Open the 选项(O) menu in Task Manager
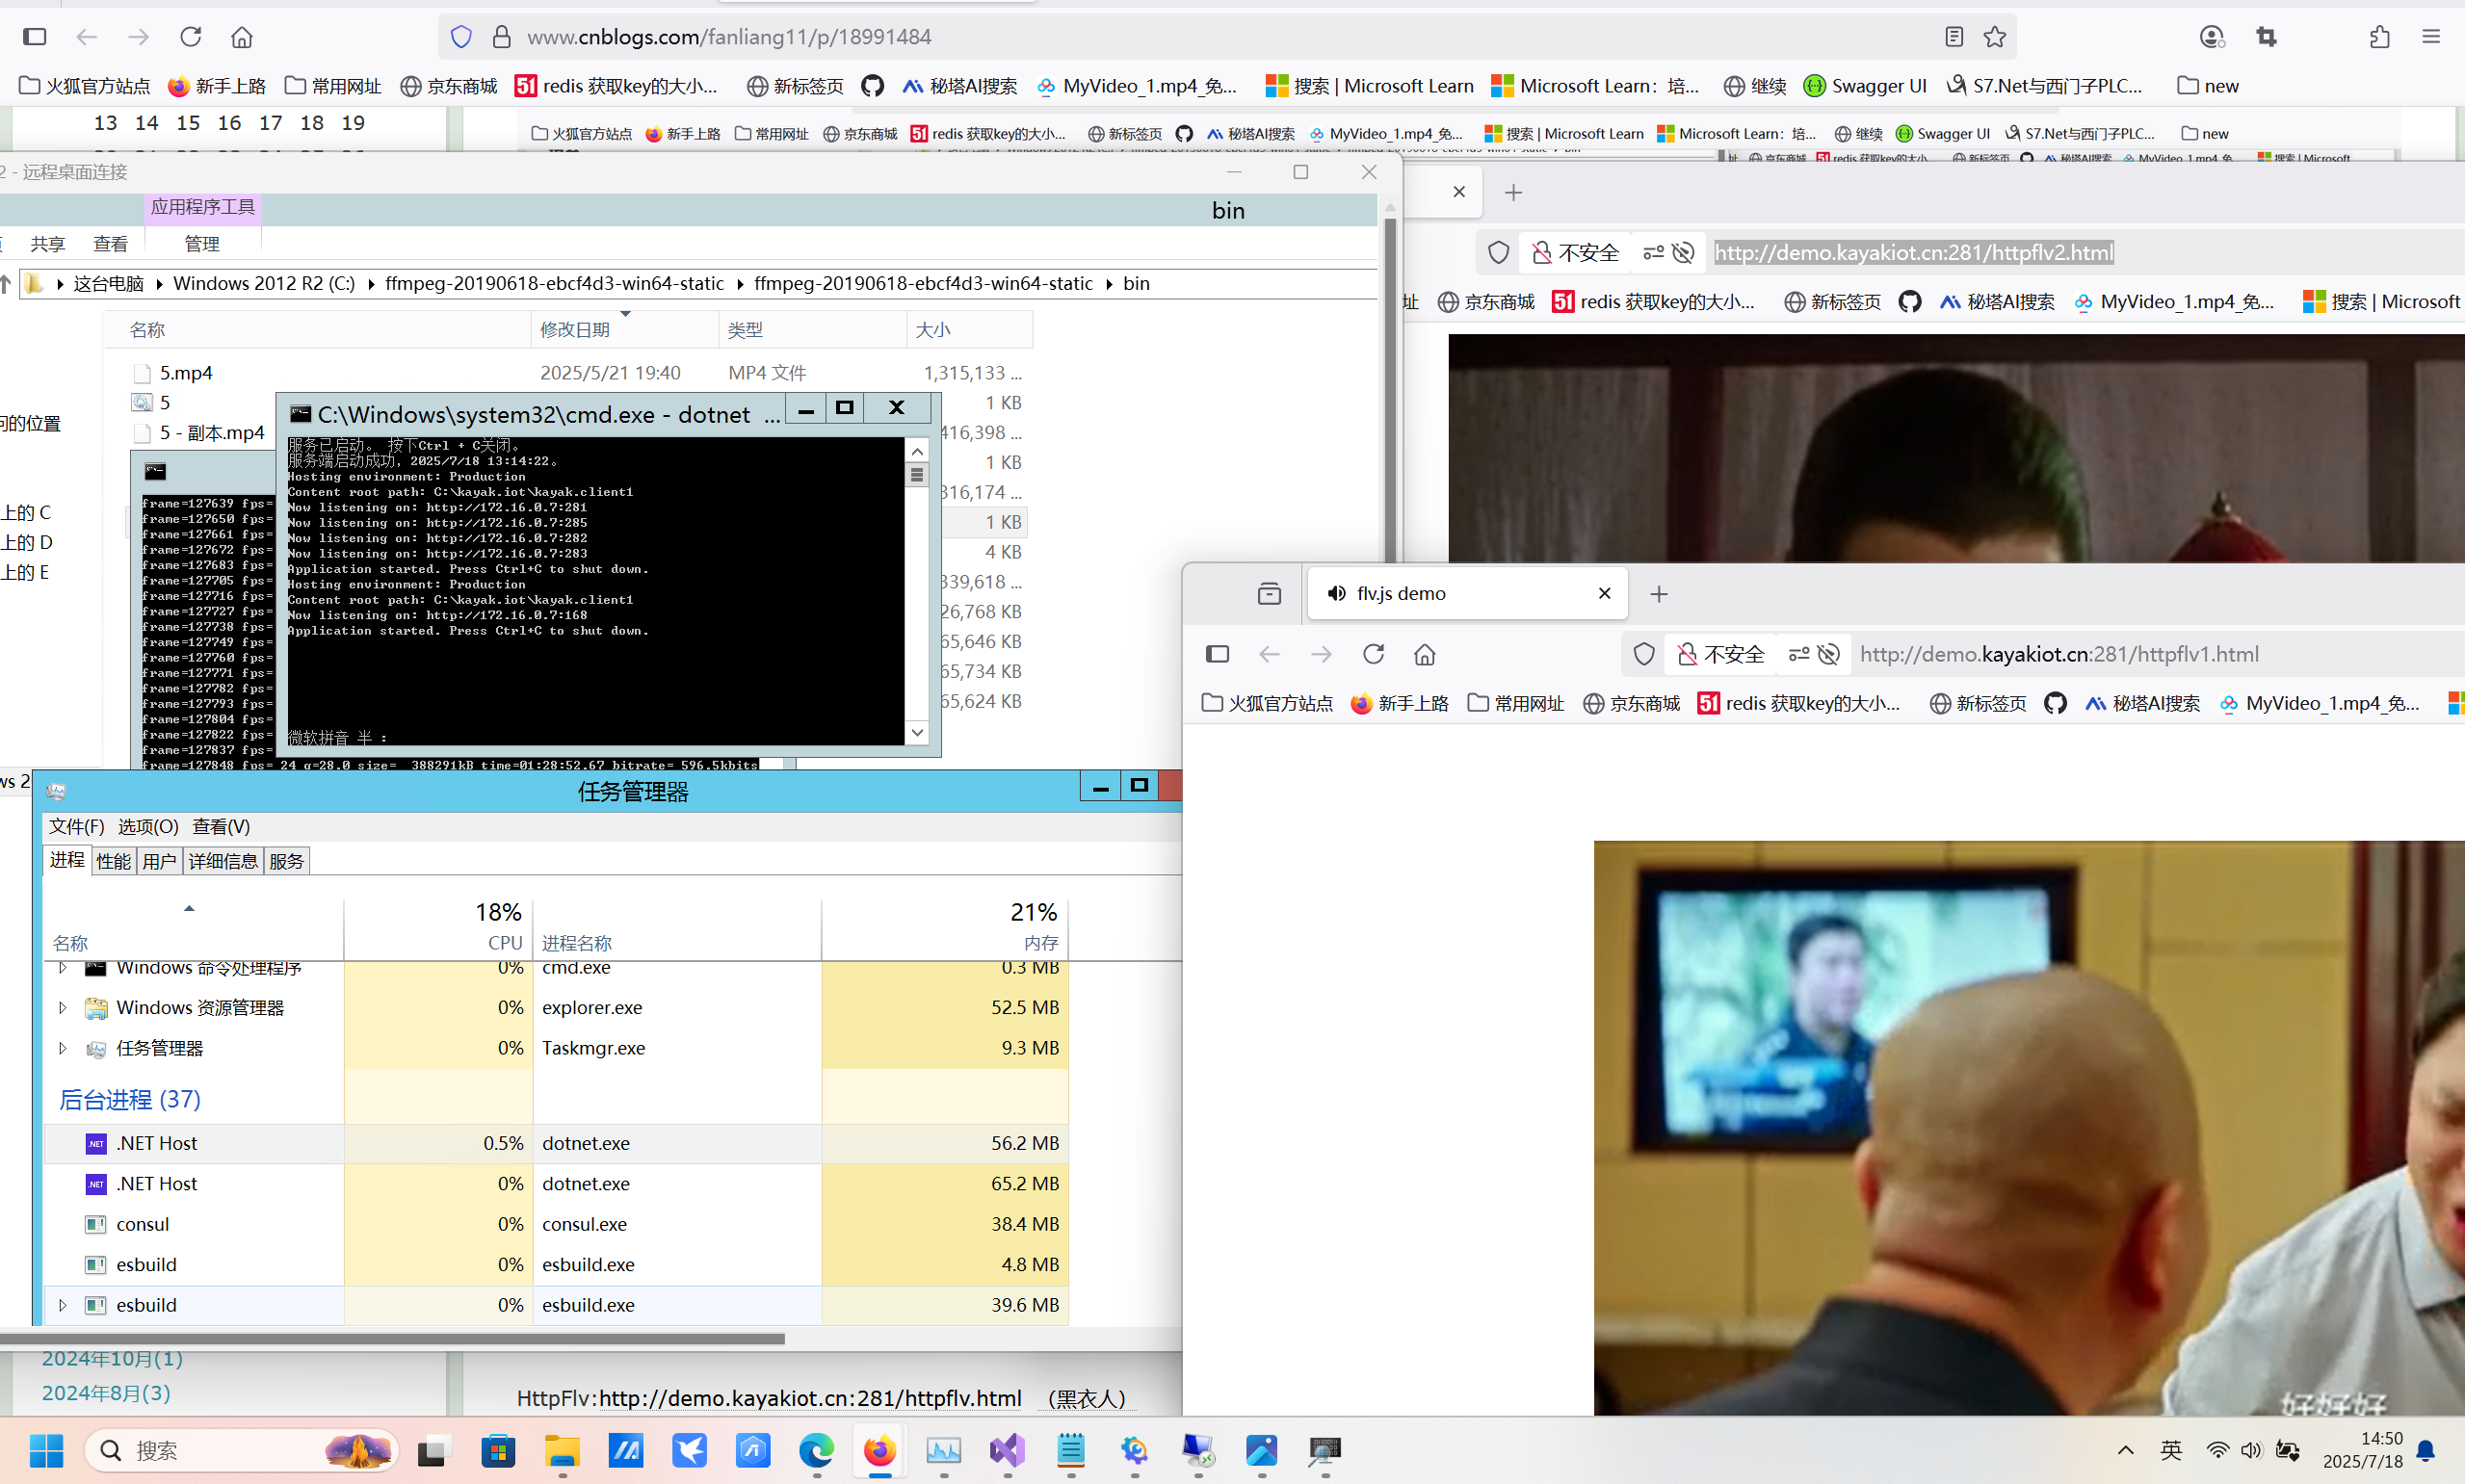The height and width of the screenshot is (1484, 2465). point(148,826)
